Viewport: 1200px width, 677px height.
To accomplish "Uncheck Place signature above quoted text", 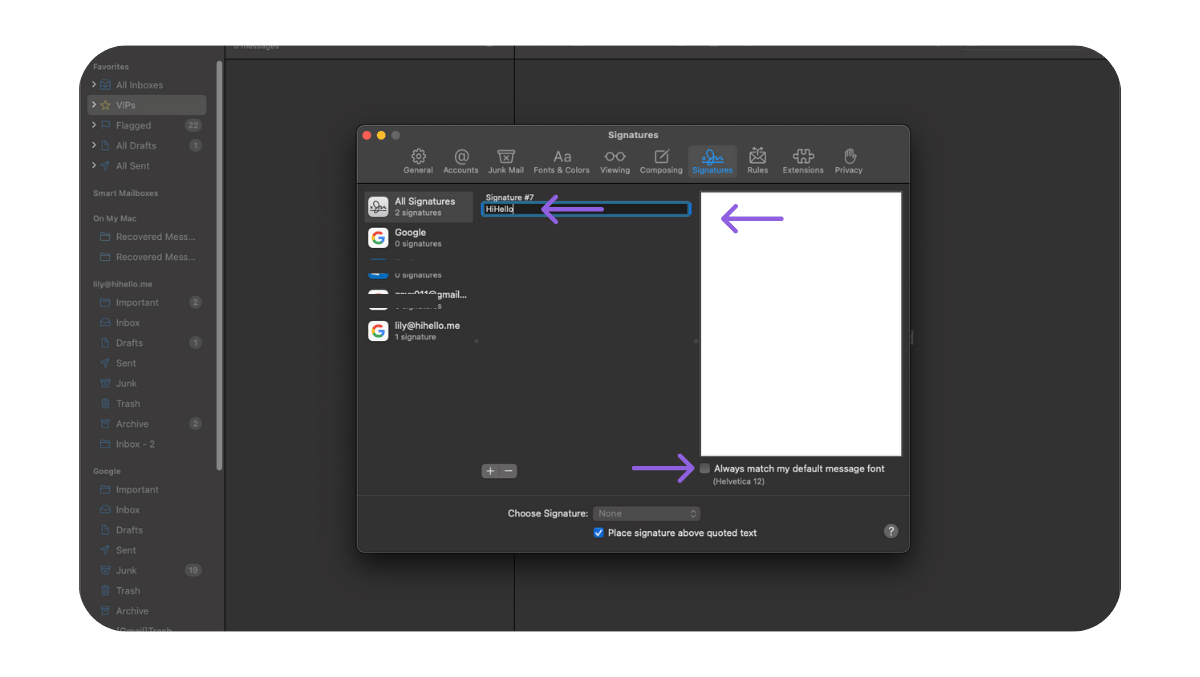I will (x=599, y=533).
